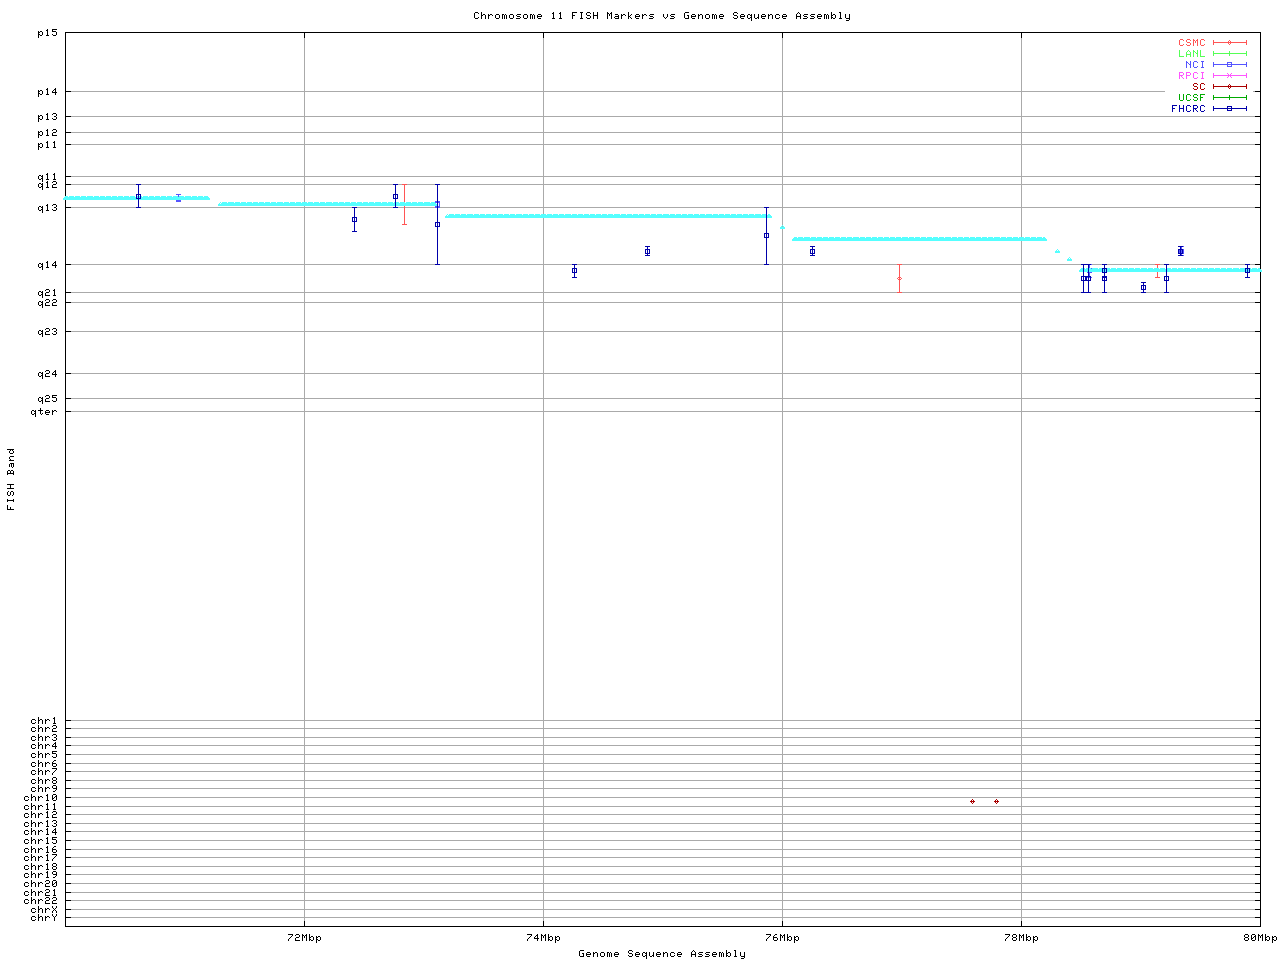This screenshot has width=1280, height=960.
Task: Click the q22 band label
Action: pos(48,302)
